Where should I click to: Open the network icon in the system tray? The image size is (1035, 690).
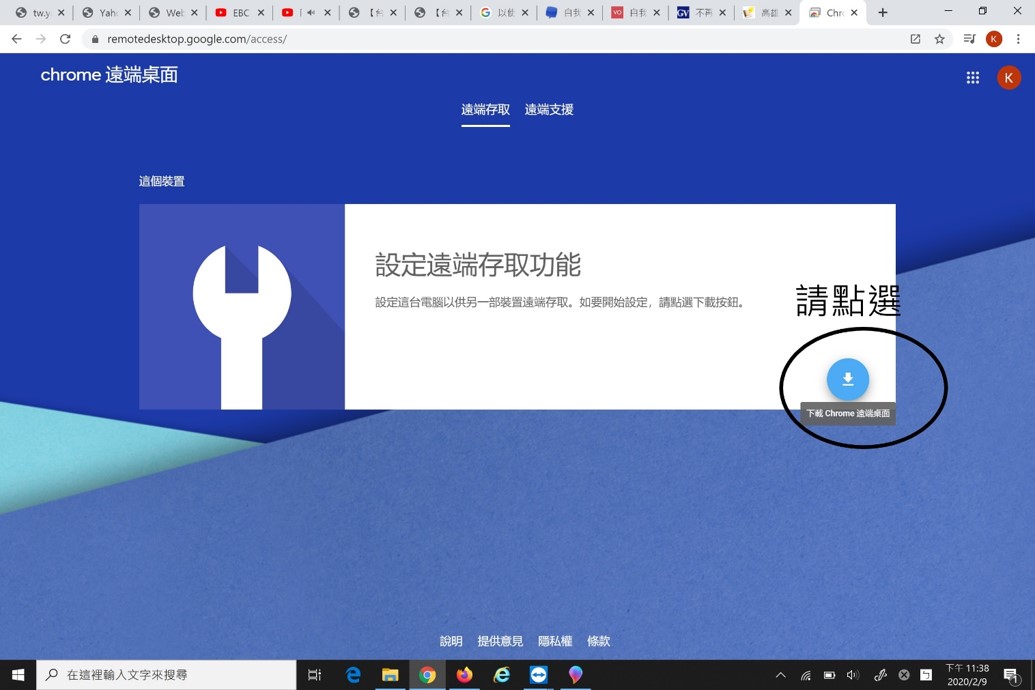click(x=805, y=675)
